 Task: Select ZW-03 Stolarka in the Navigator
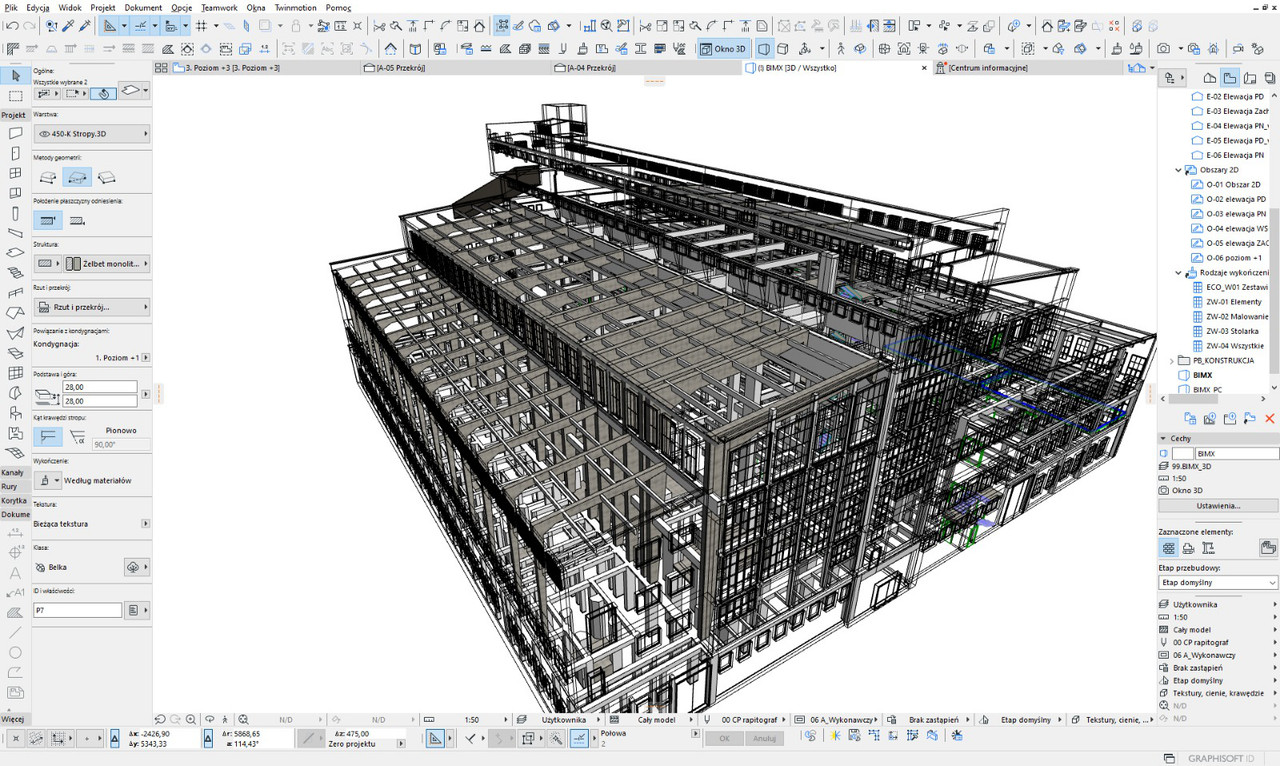[1231, 331]
